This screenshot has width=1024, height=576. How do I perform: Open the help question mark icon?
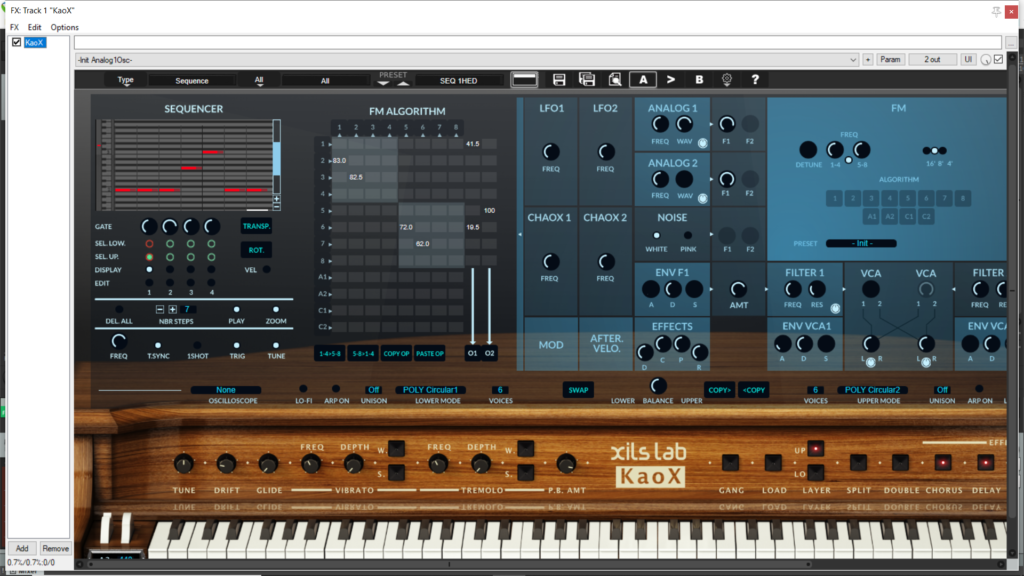(755, 80)
